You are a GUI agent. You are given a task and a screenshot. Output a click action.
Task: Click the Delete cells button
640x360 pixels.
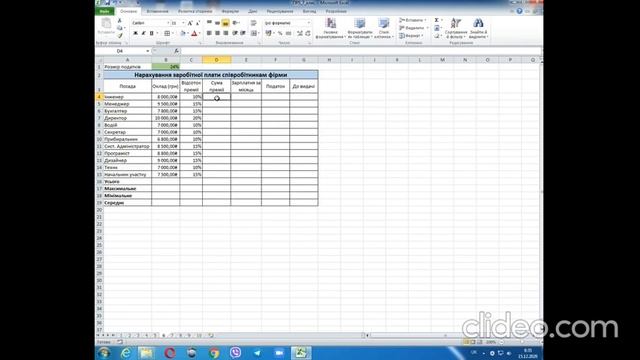click(412, 28)
